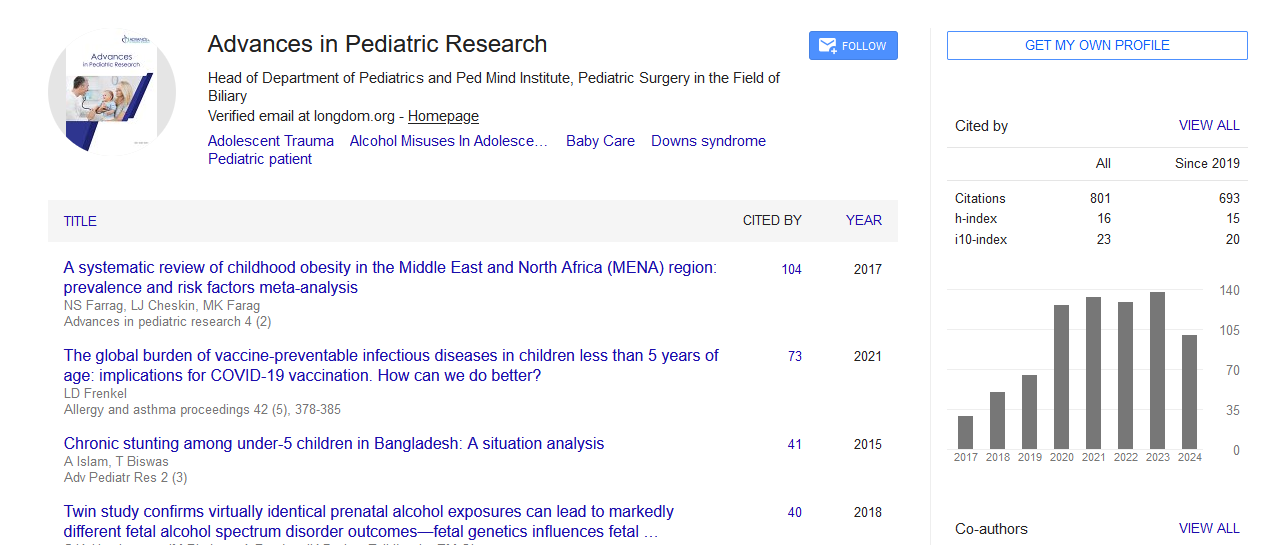
Task: Open the Homepage link
Action: coord(443,116)
